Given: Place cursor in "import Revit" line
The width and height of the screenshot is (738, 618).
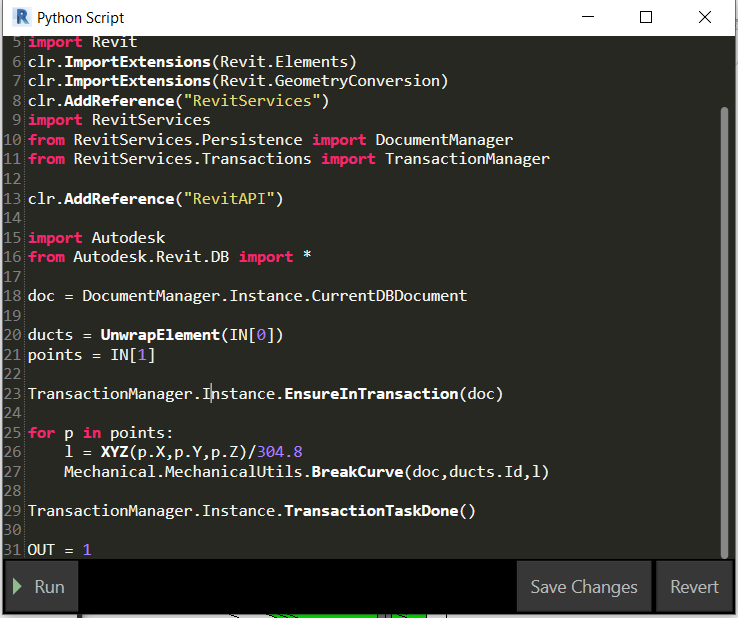Looking at the screenshot, I should 82,42.
